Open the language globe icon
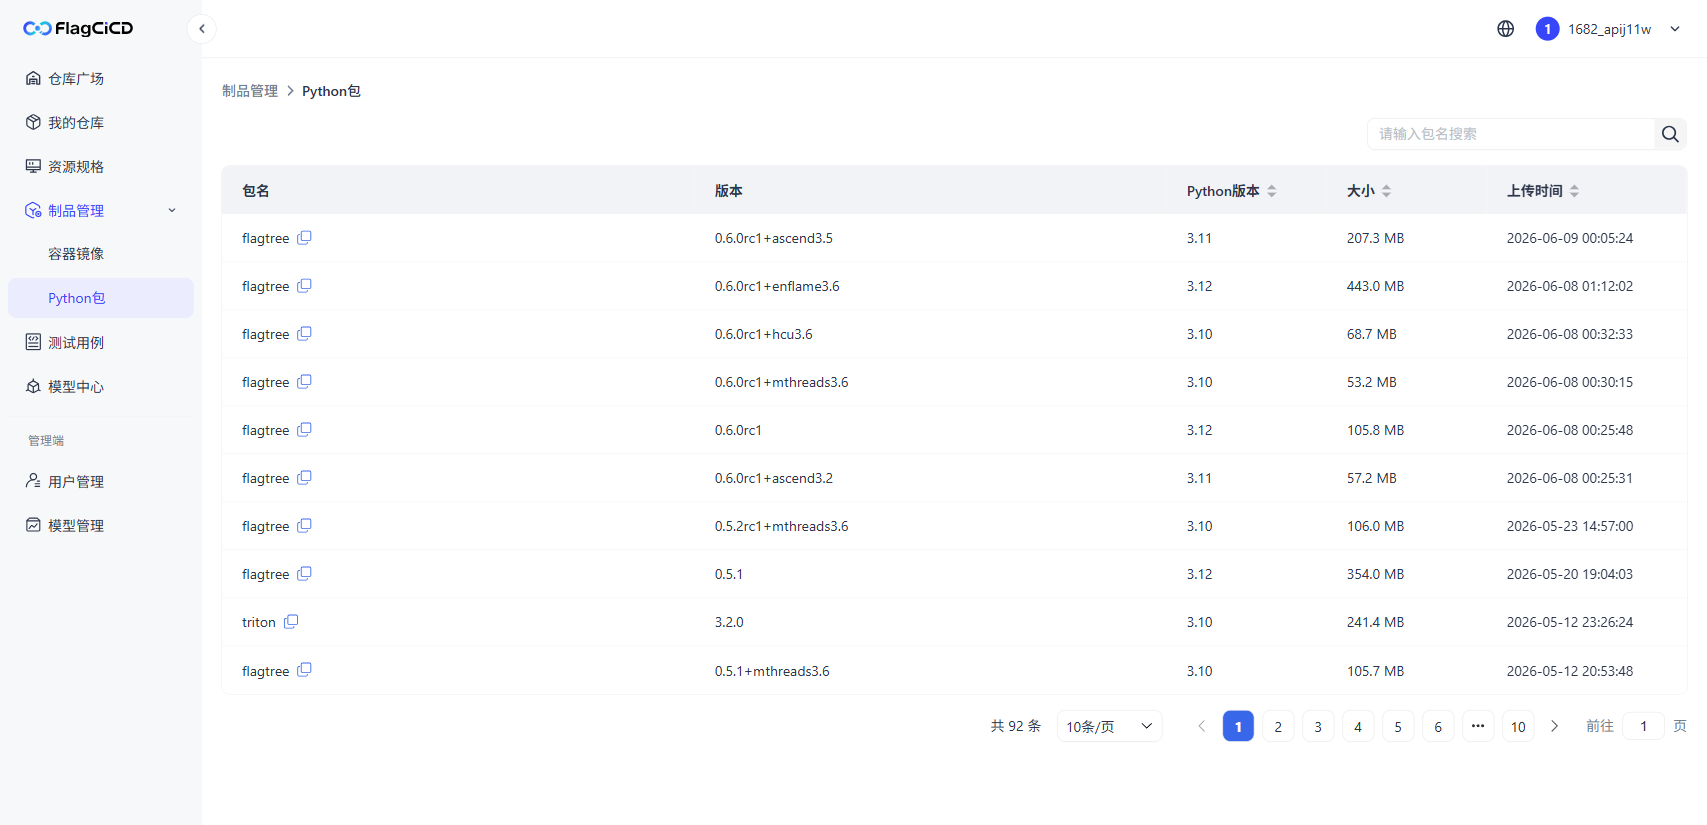 point(1506,29)
